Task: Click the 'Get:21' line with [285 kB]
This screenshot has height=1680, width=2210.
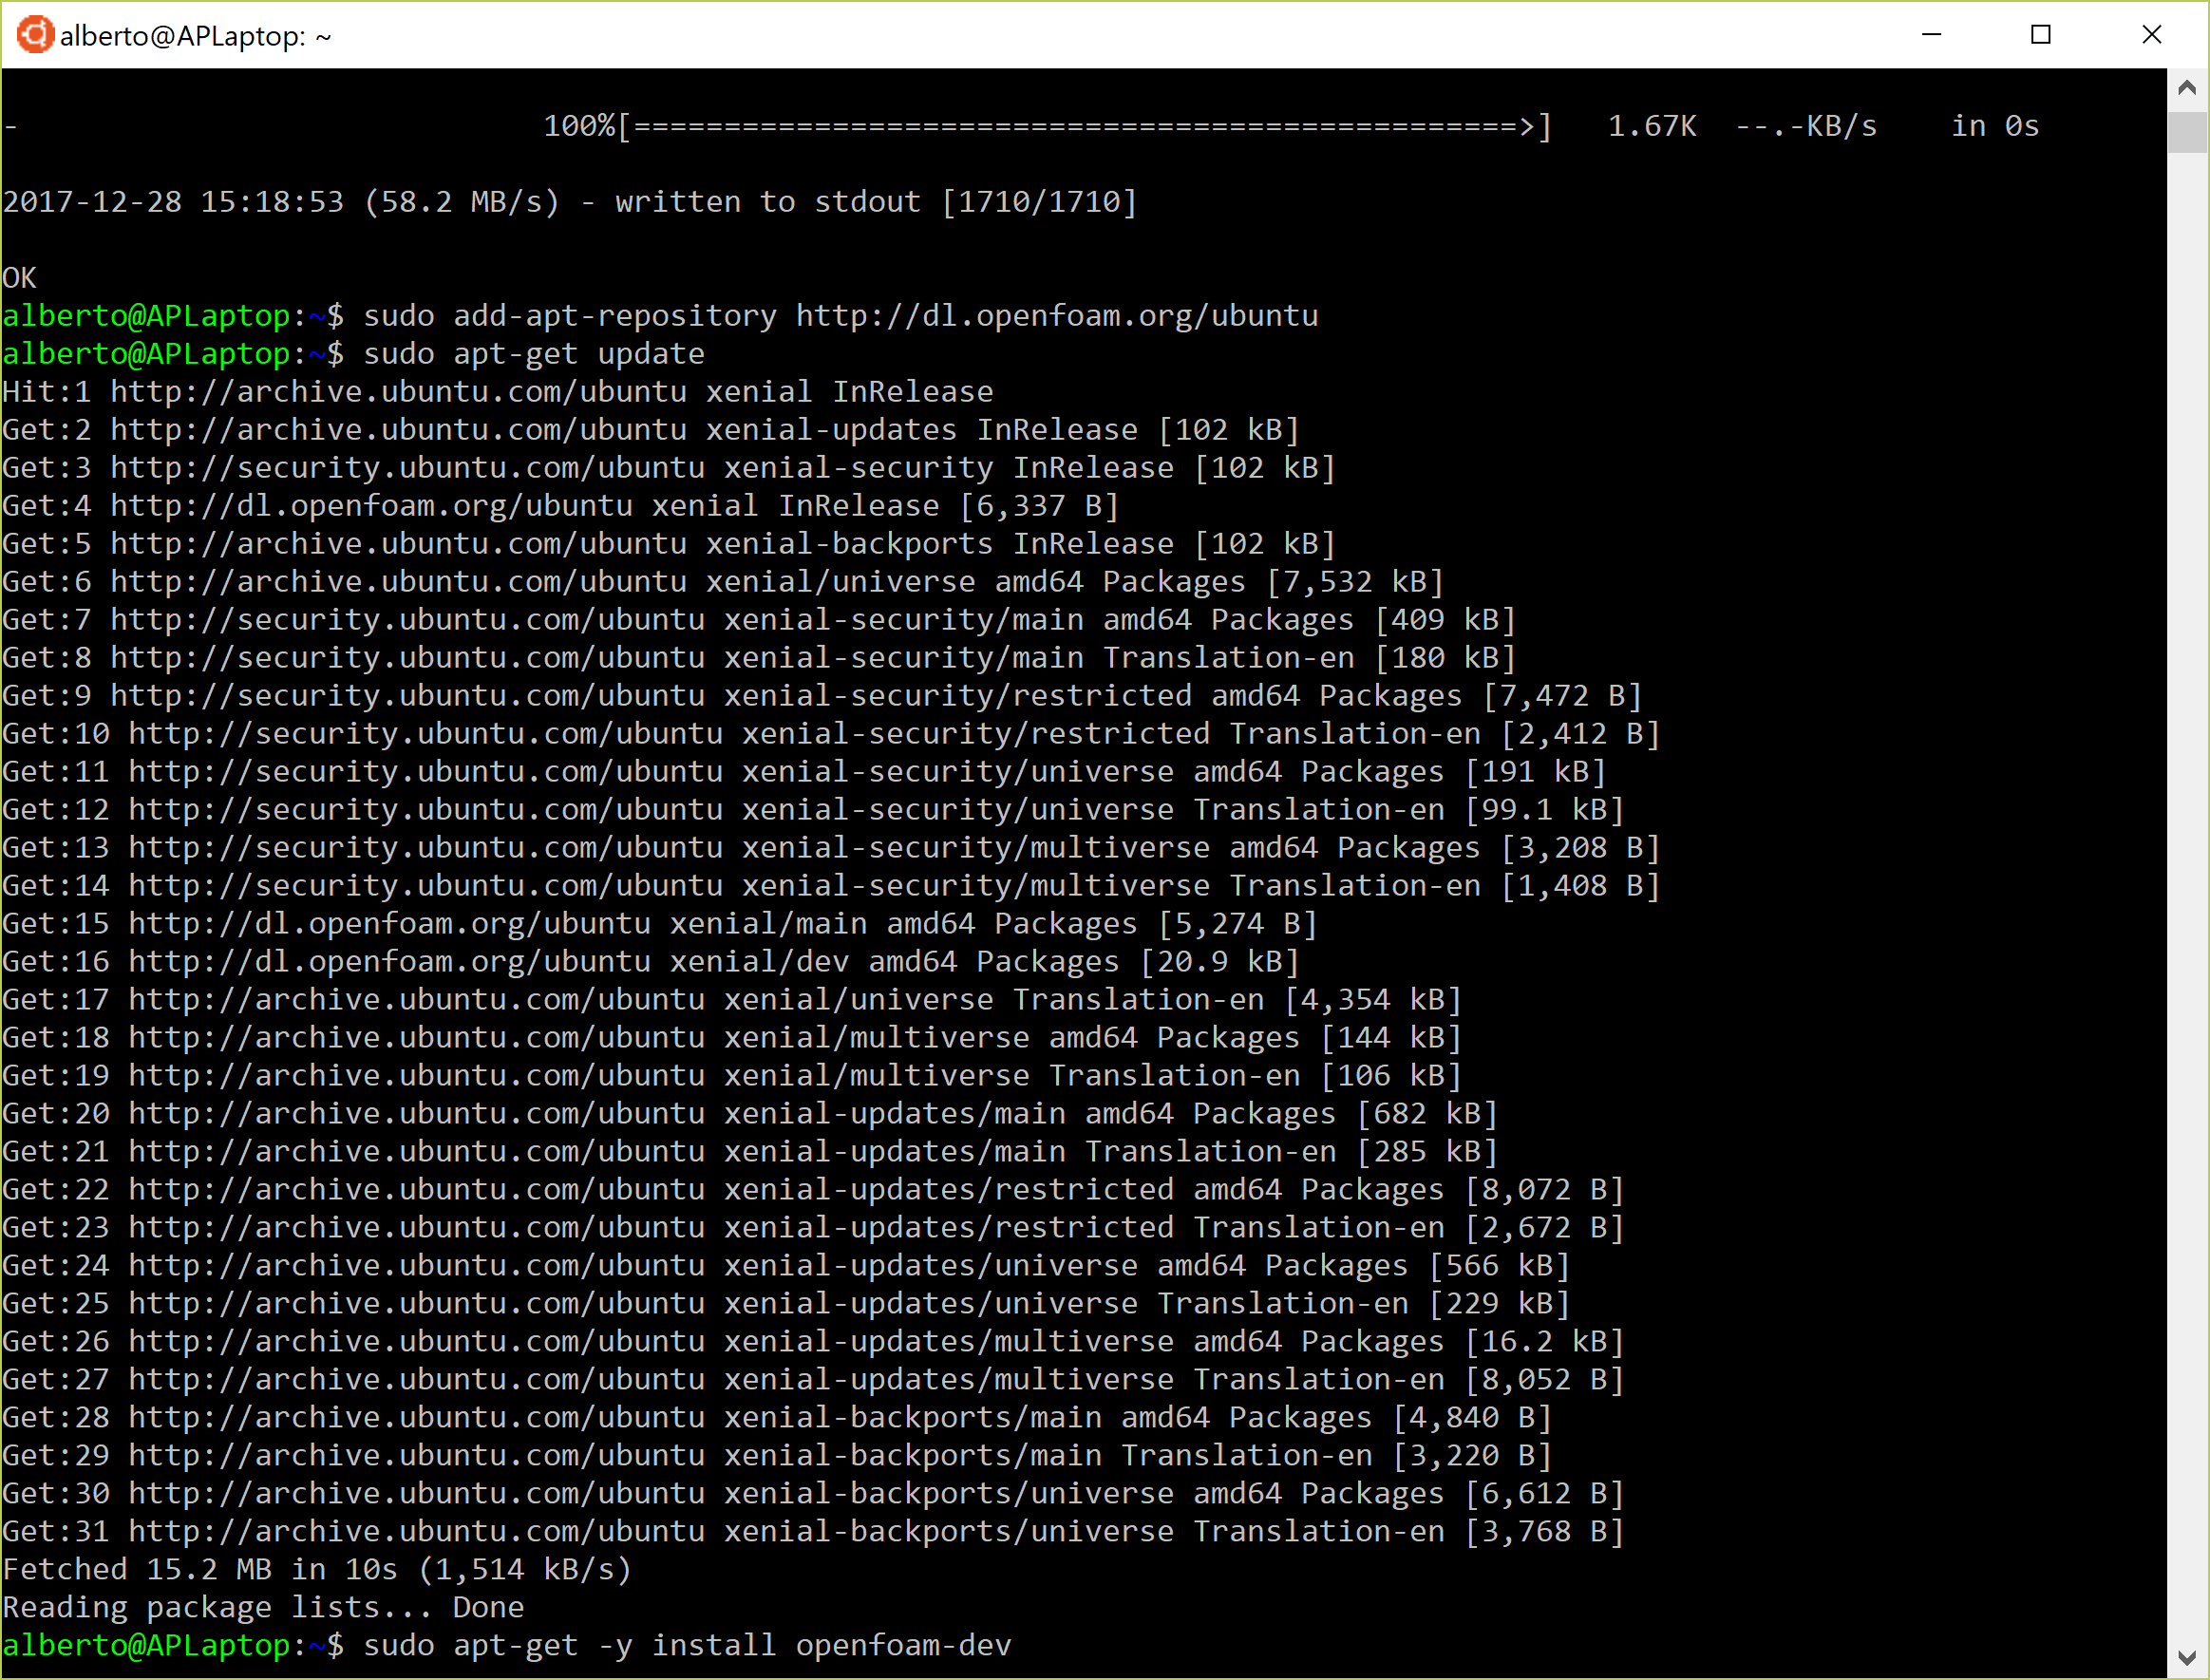Action: coord(750,1152)
